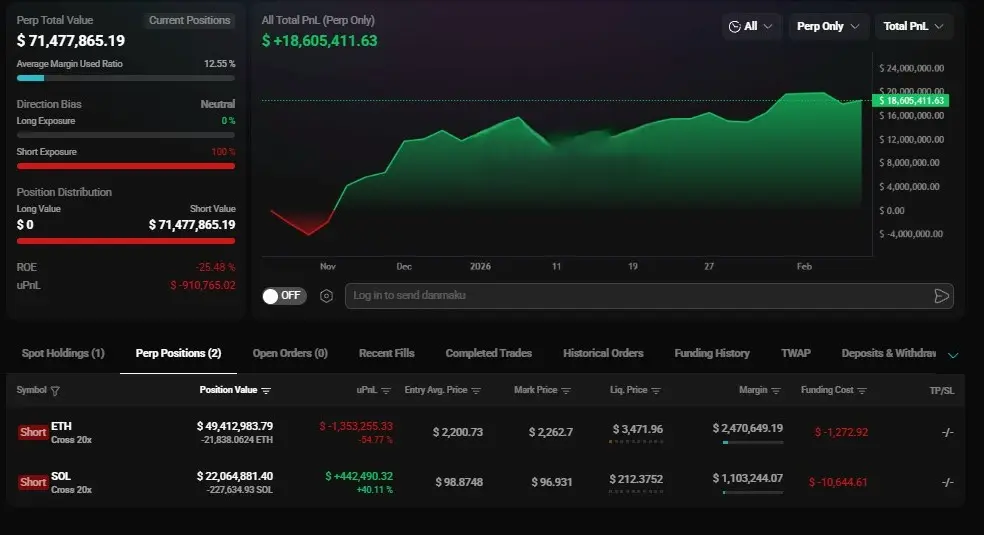Click the Perp Total Value $71,477,865.19
Viewport: 984px width, 535px height.
pos(71,41)
